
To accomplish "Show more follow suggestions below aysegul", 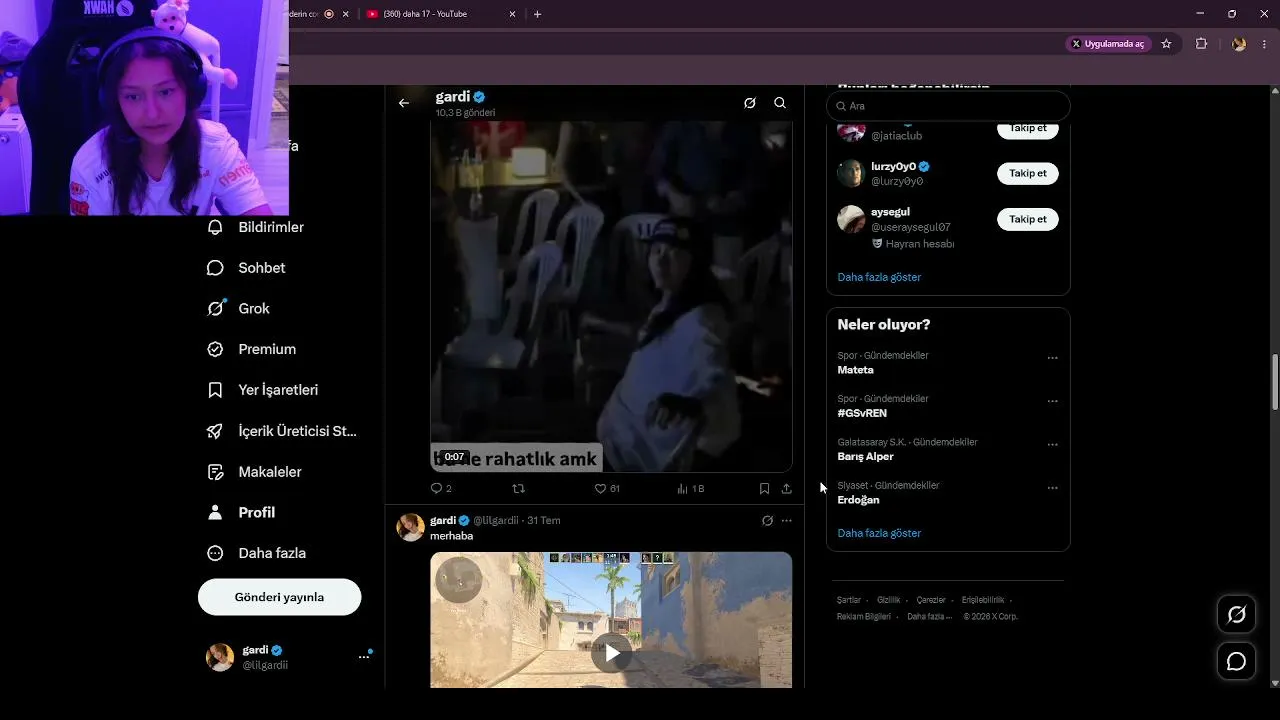I will (x=879, y=277).
